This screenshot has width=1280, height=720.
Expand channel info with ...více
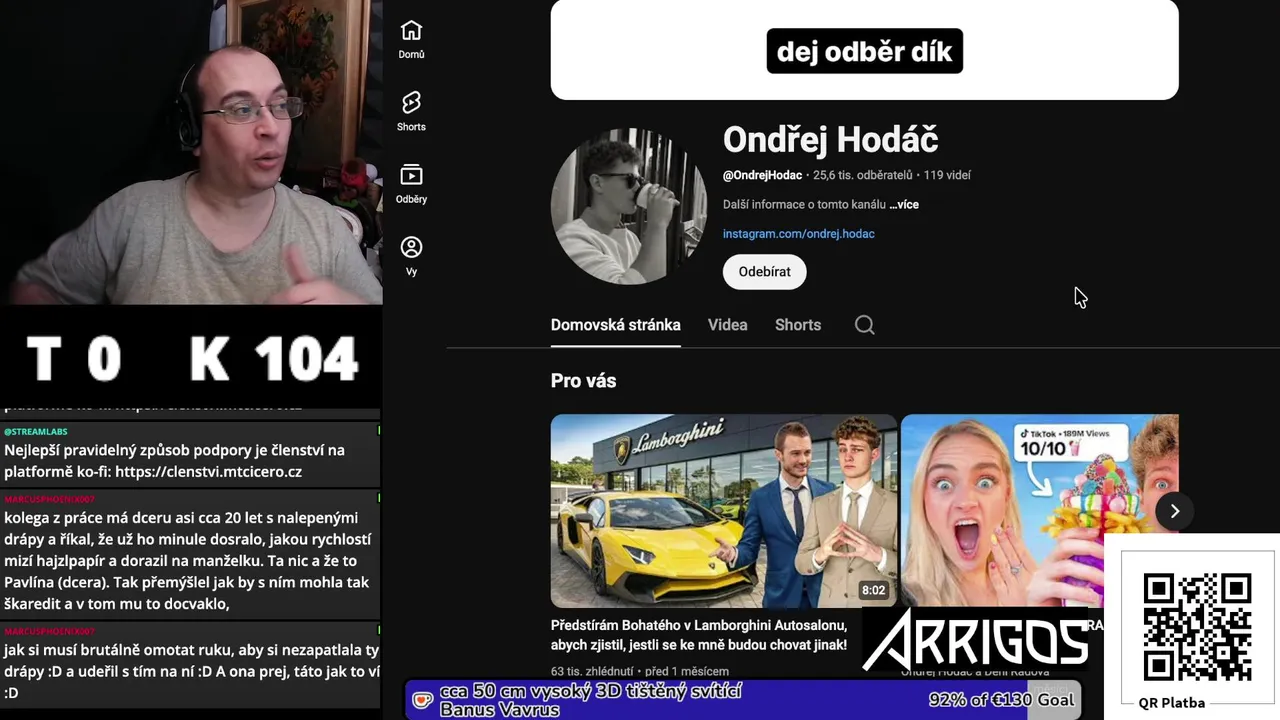904,204
